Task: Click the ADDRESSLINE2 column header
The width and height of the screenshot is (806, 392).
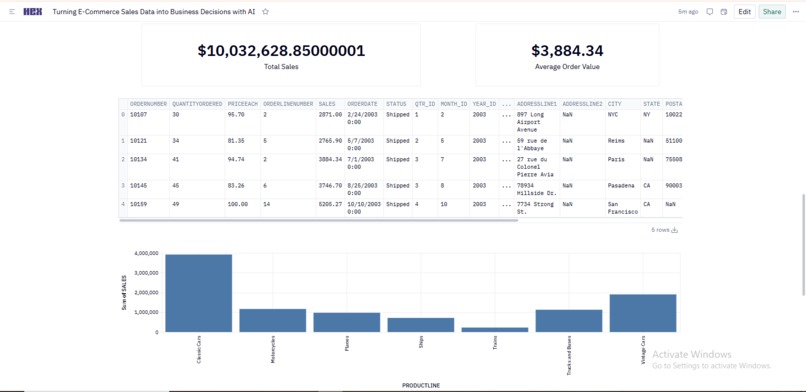Action: [582, 104]
